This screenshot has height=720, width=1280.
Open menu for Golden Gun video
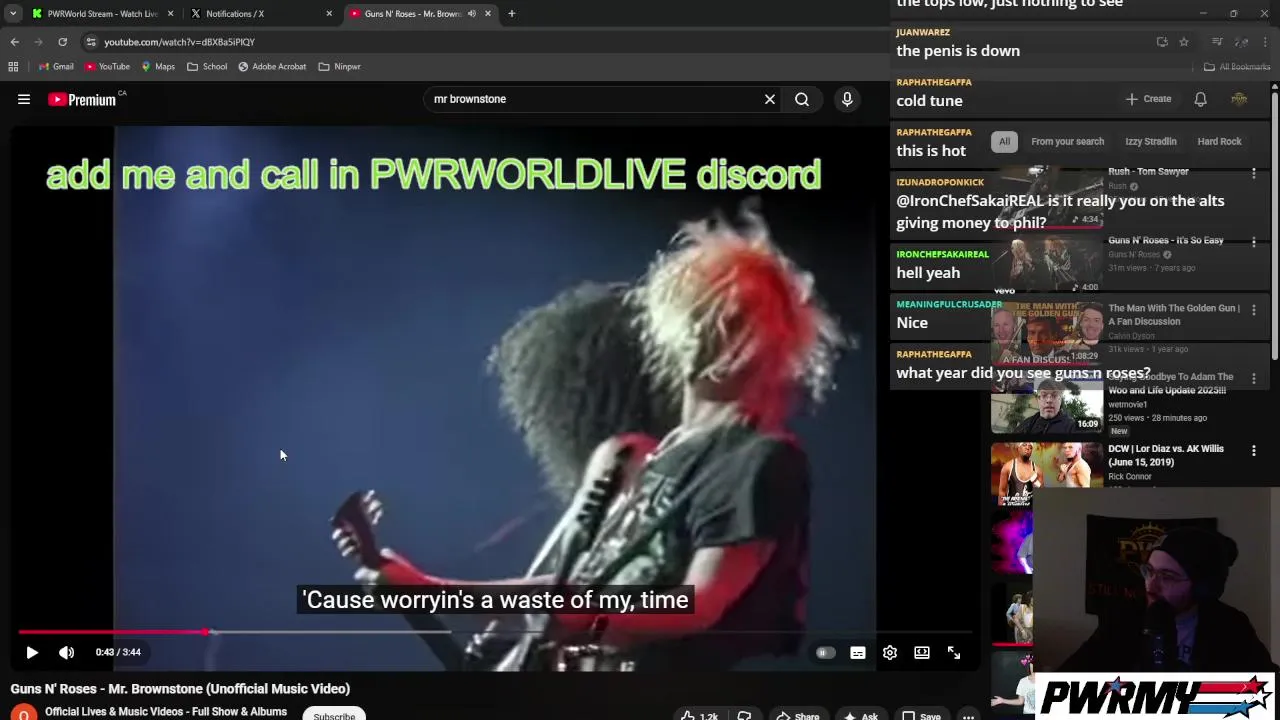coord(1254,311)
